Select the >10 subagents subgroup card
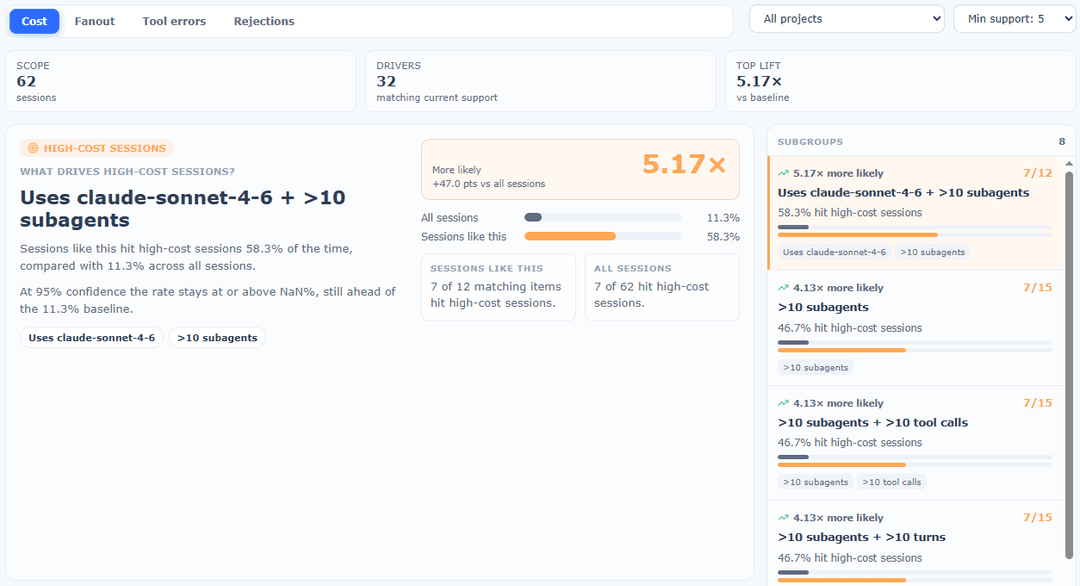The image size is (1080, 586). 915,328
